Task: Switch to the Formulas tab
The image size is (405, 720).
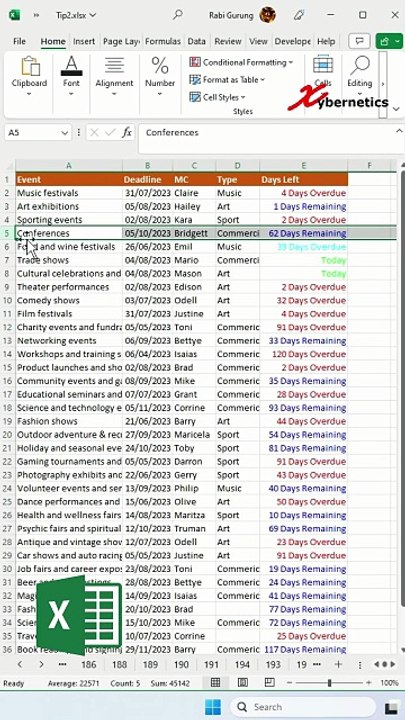Action: [163, 41]
